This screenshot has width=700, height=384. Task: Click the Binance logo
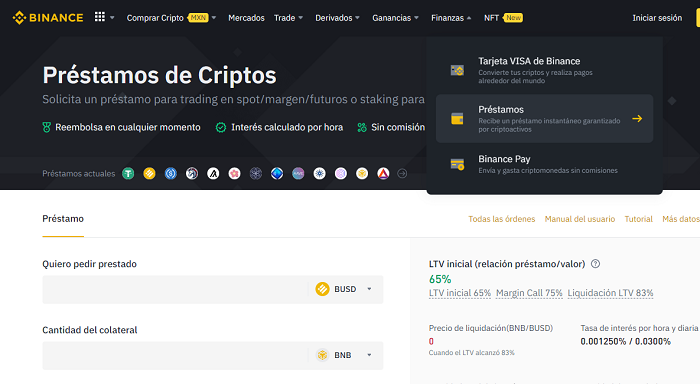pyautogui.click(x=48, y=18)
